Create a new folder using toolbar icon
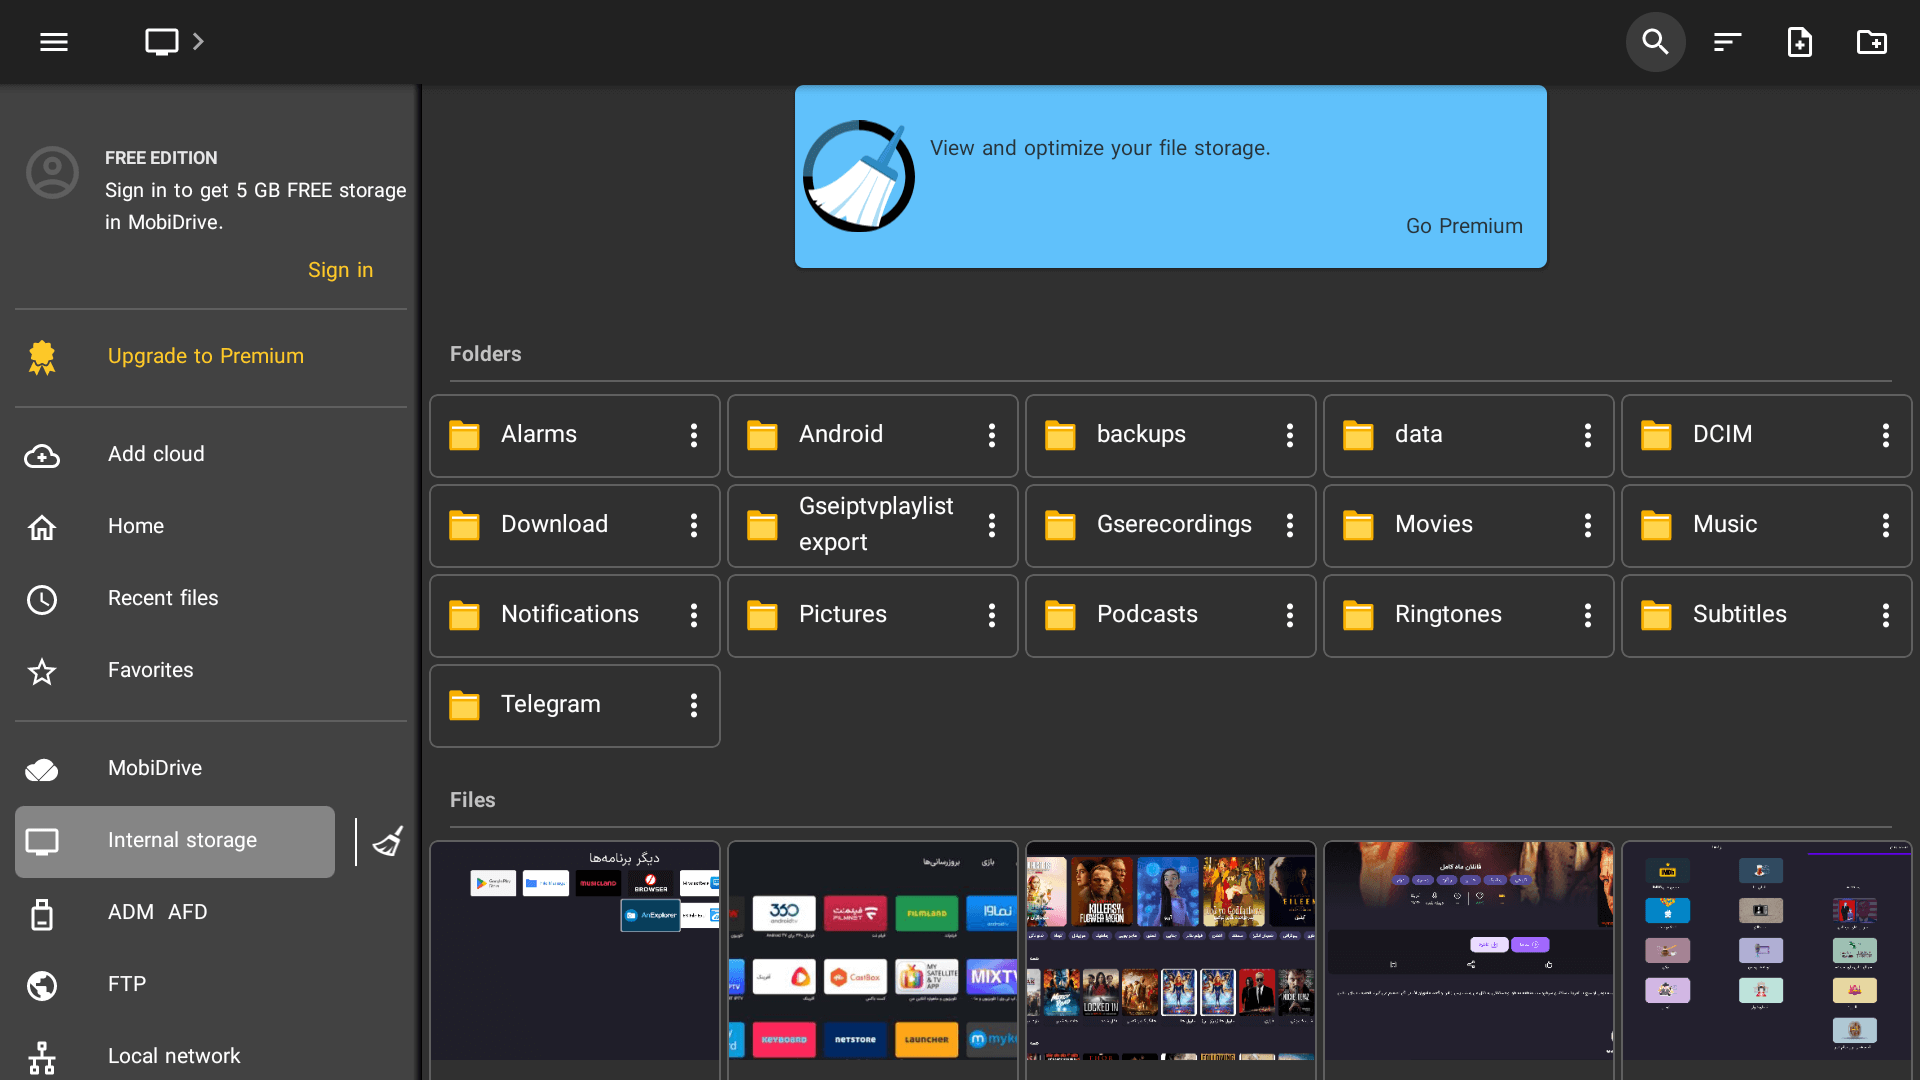This screenshot has width=1920, height=1080. pos(1872,42)
